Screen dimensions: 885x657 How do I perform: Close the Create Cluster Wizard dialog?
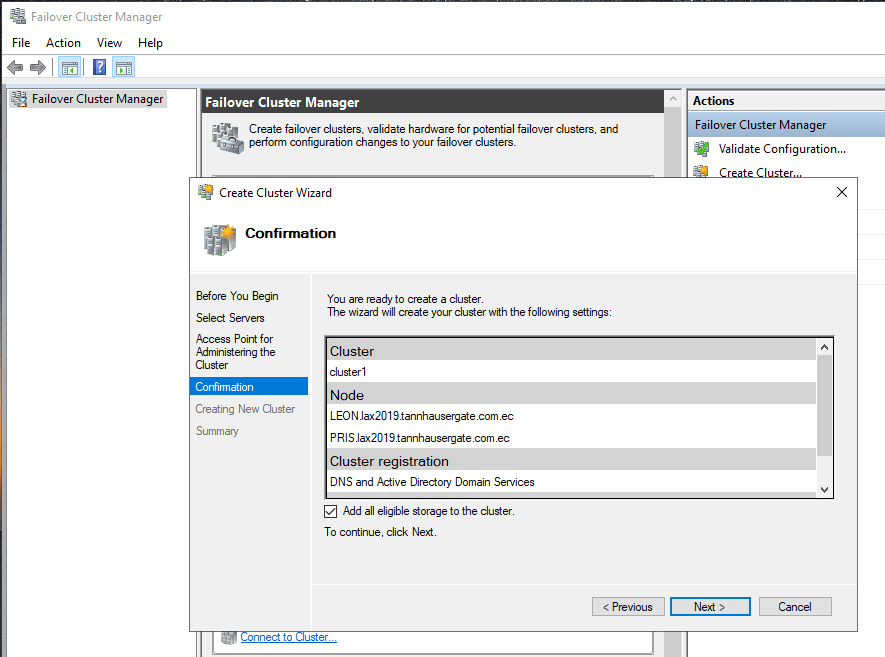point(841,192)
